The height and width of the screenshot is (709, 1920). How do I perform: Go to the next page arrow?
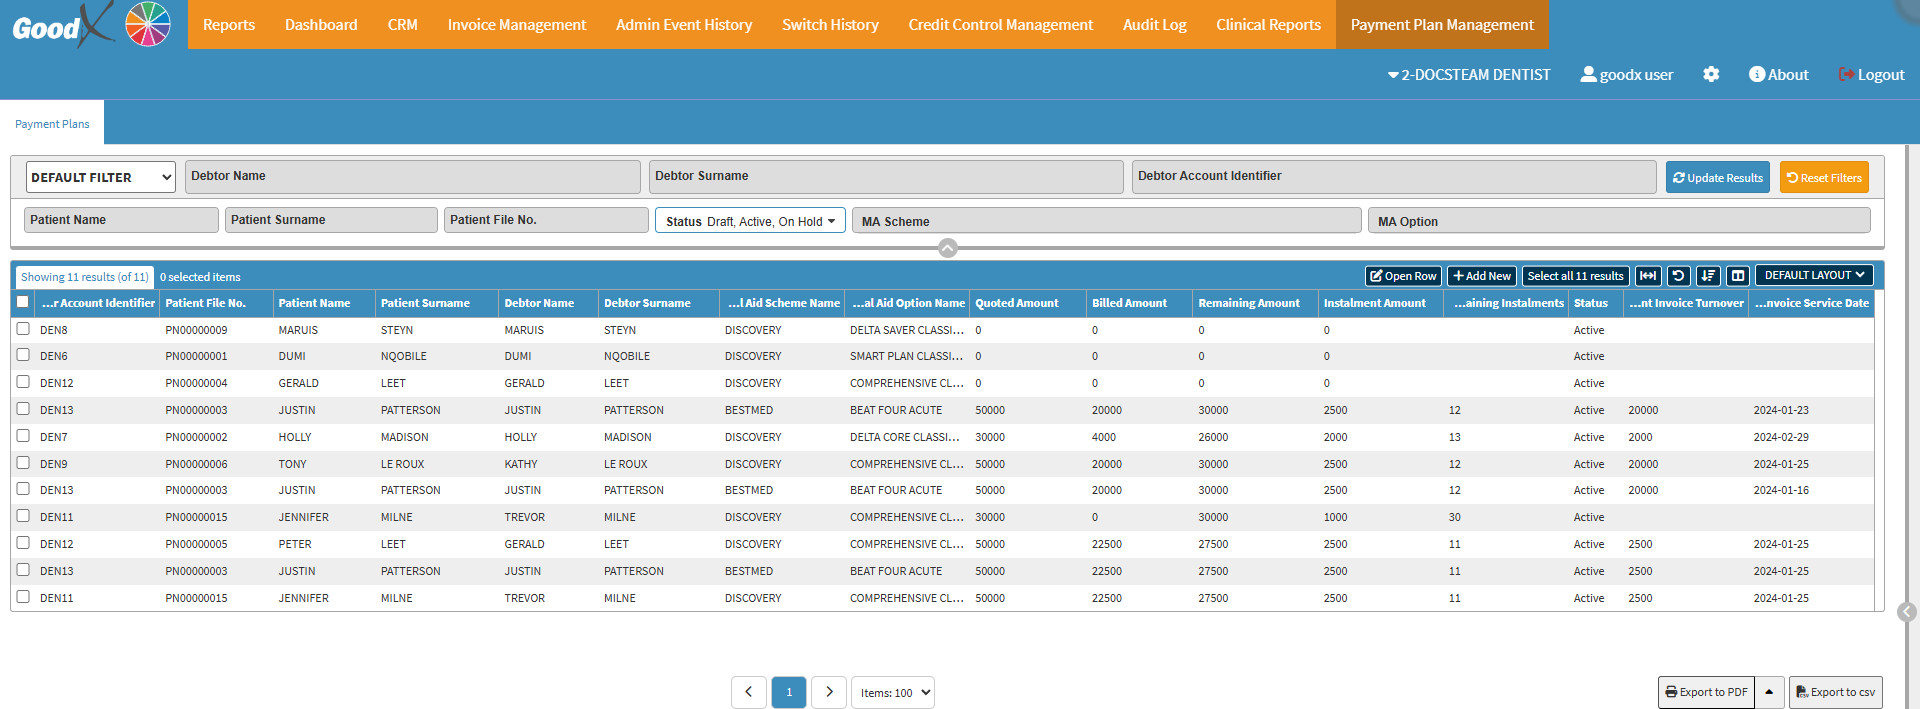click(829, 692)
